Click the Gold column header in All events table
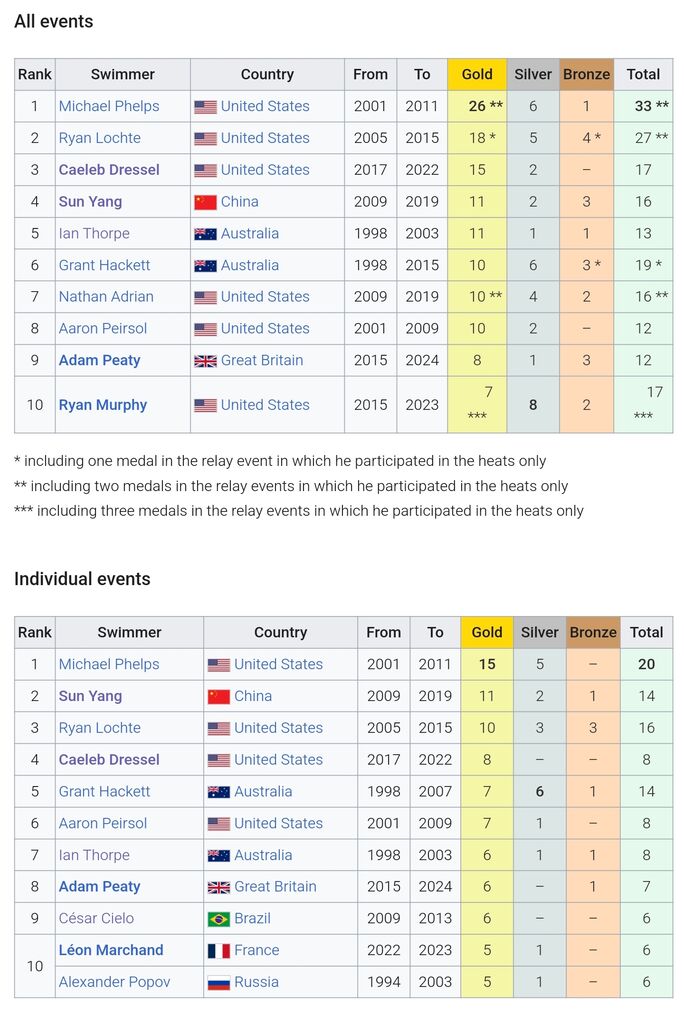 477,74
